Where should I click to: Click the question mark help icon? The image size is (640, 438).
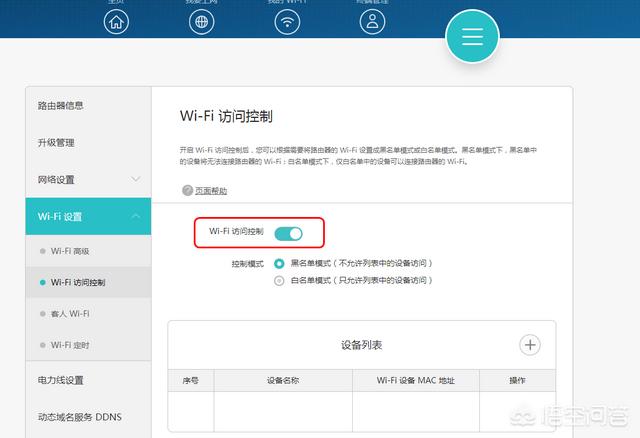click(x=187, y=190)
